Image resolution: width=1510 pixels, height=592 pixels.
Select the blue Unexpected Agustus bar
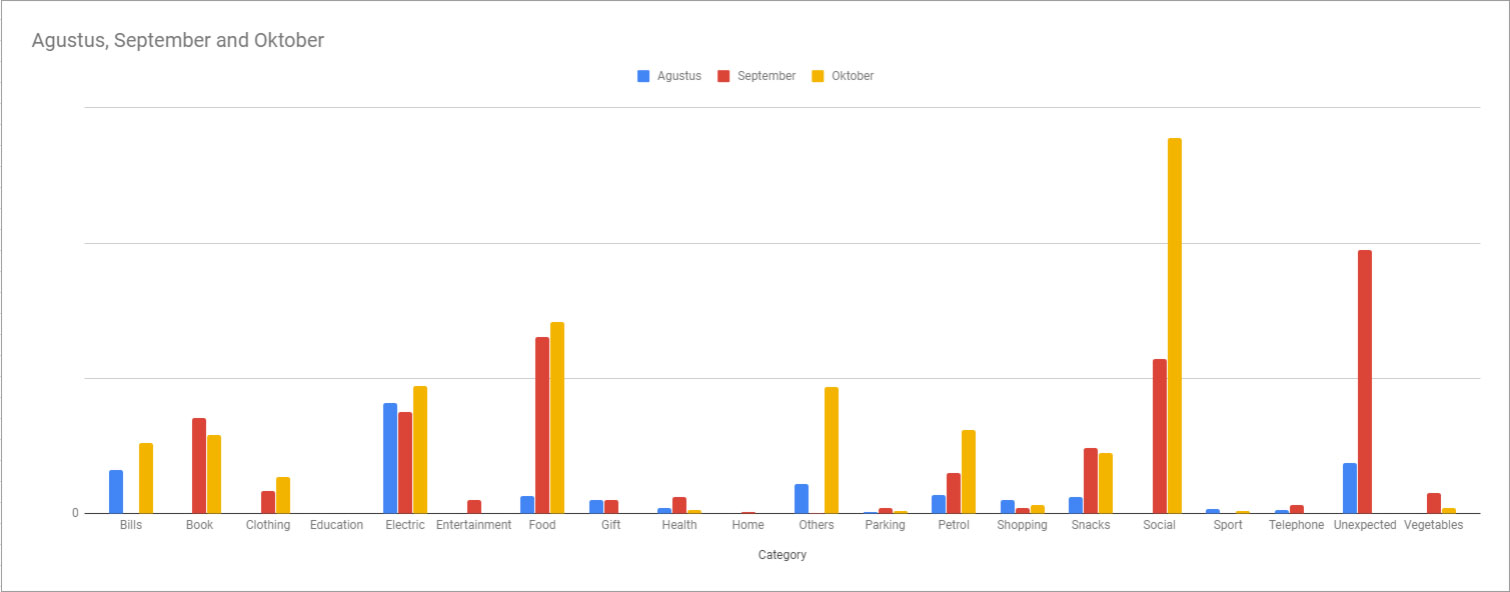click(x=1350, y=488)
